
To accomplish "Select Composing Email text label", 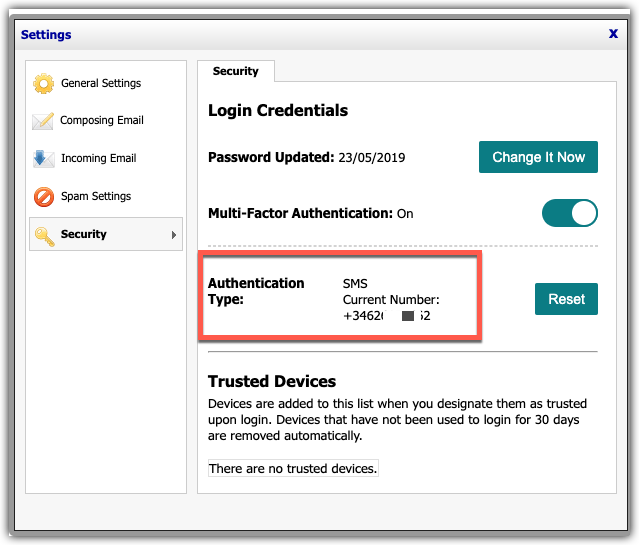I will point(102,121).
